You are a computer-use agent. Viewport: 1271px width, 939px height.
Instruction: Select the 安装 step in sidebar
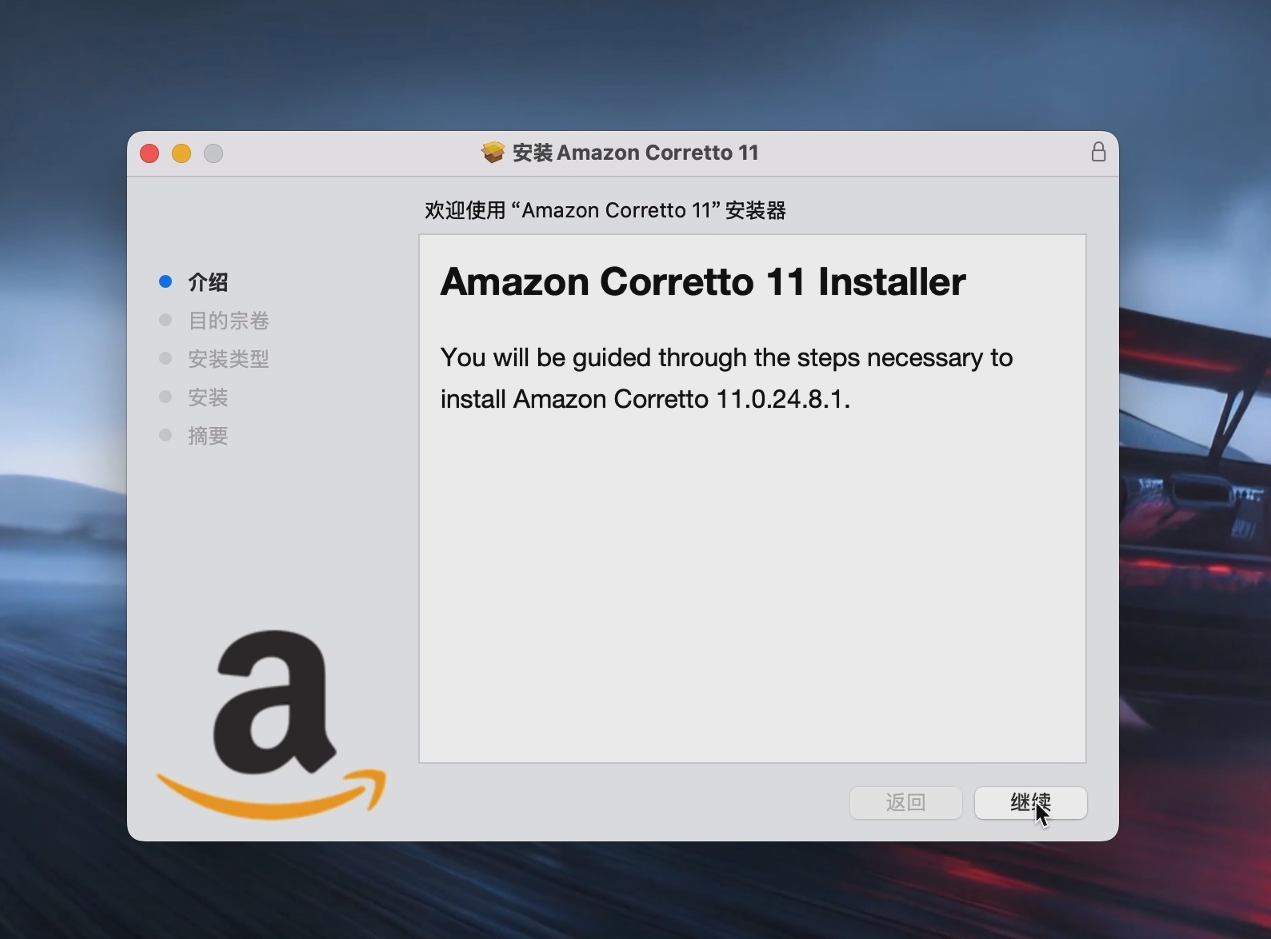208,397
